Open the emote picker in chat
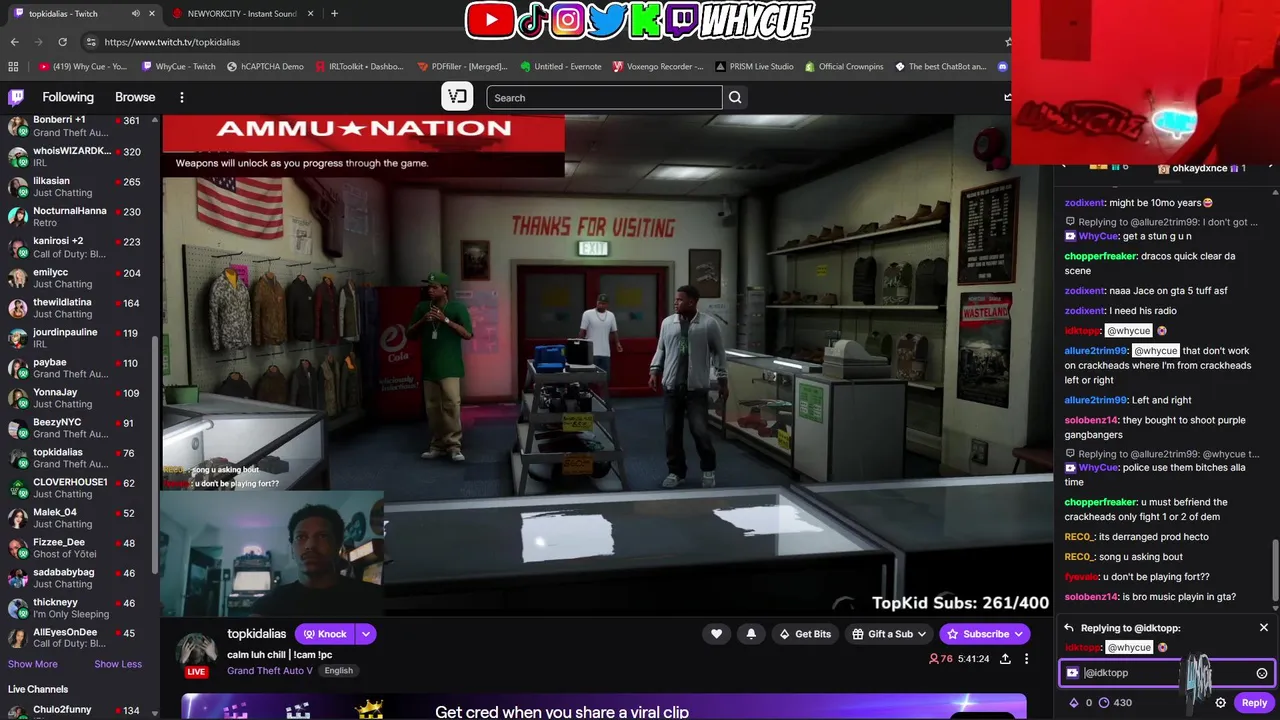 (1262, 673)
